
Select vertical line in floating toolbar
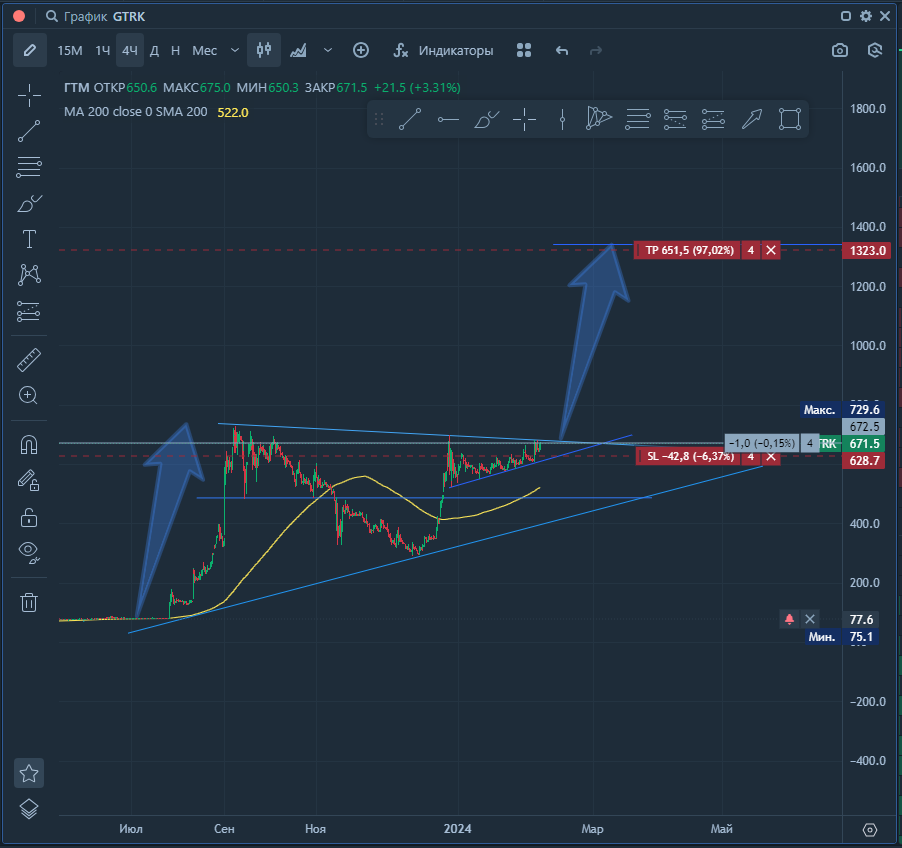point(562,119)
